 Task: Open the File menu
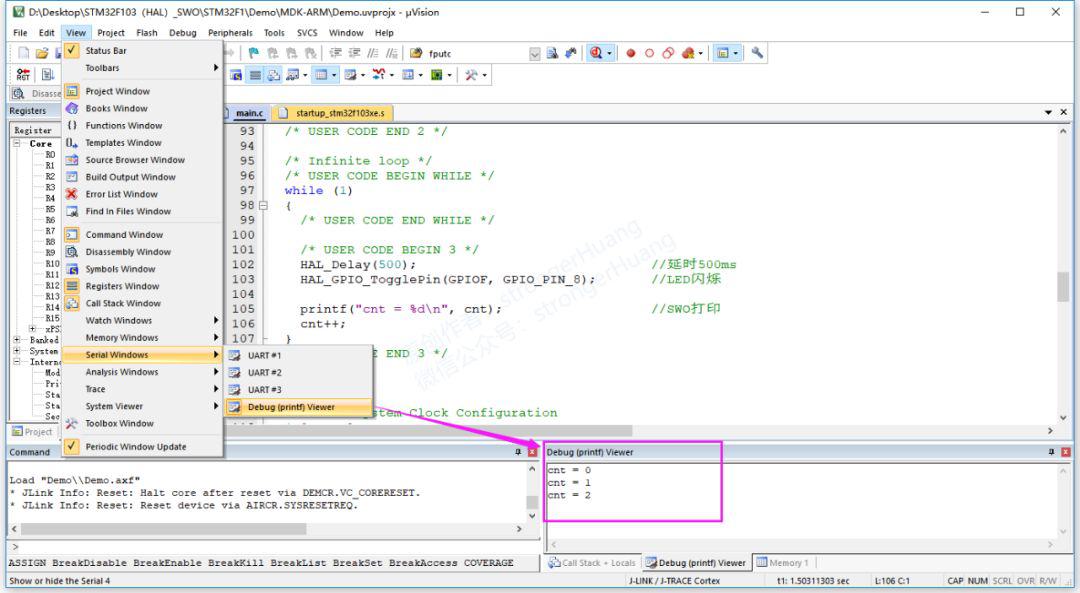[x=21, y=32]
